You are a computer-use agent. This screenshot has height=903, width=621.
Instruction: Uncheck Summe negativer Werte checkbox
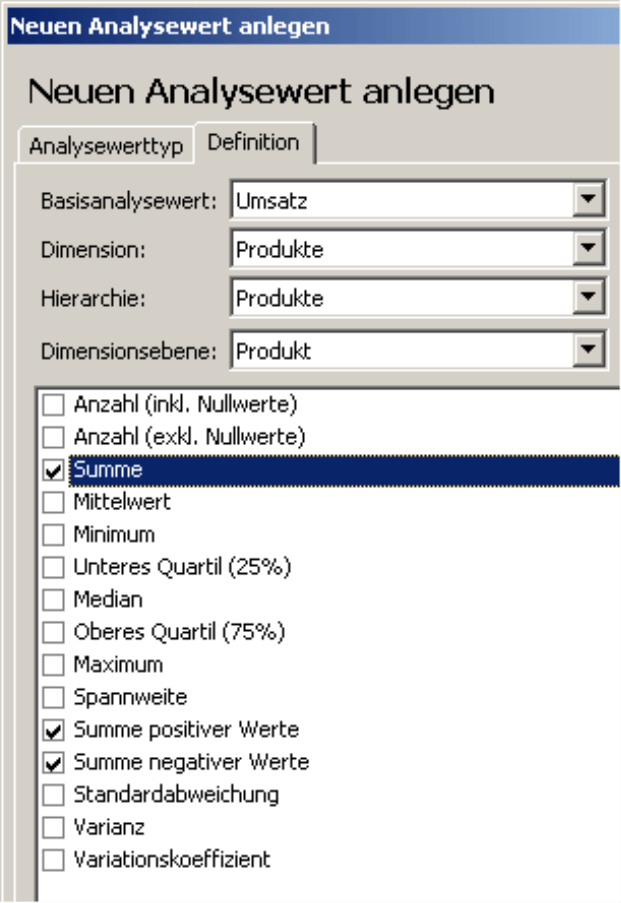tap(54, 762)
